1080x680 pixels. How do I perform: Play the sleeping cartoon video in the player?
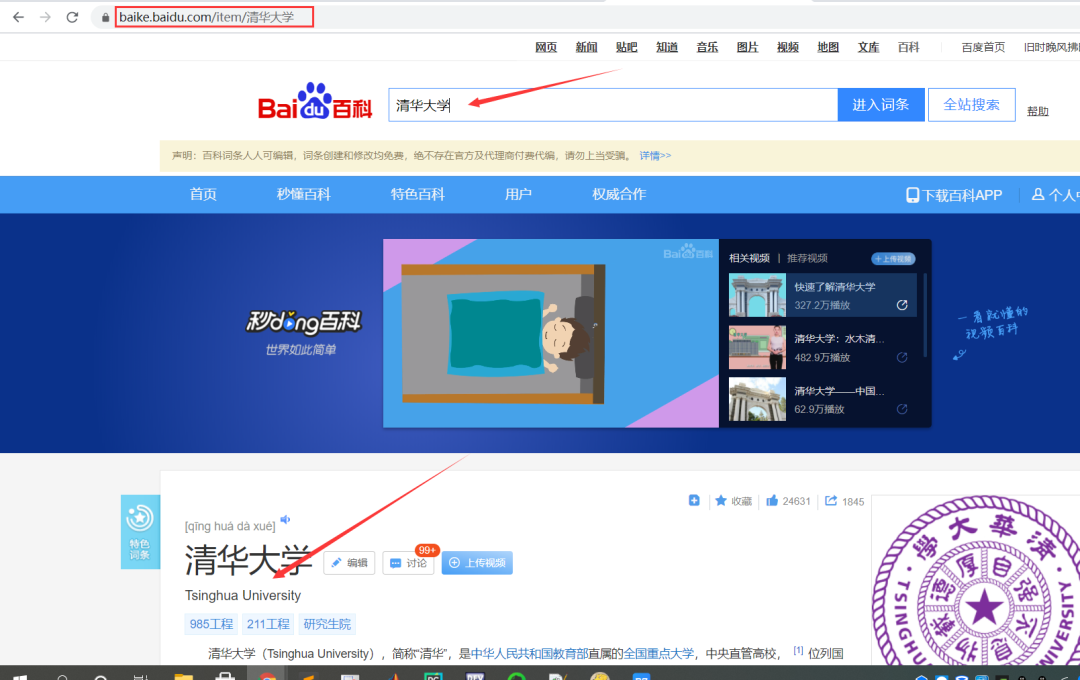(551, 333)
